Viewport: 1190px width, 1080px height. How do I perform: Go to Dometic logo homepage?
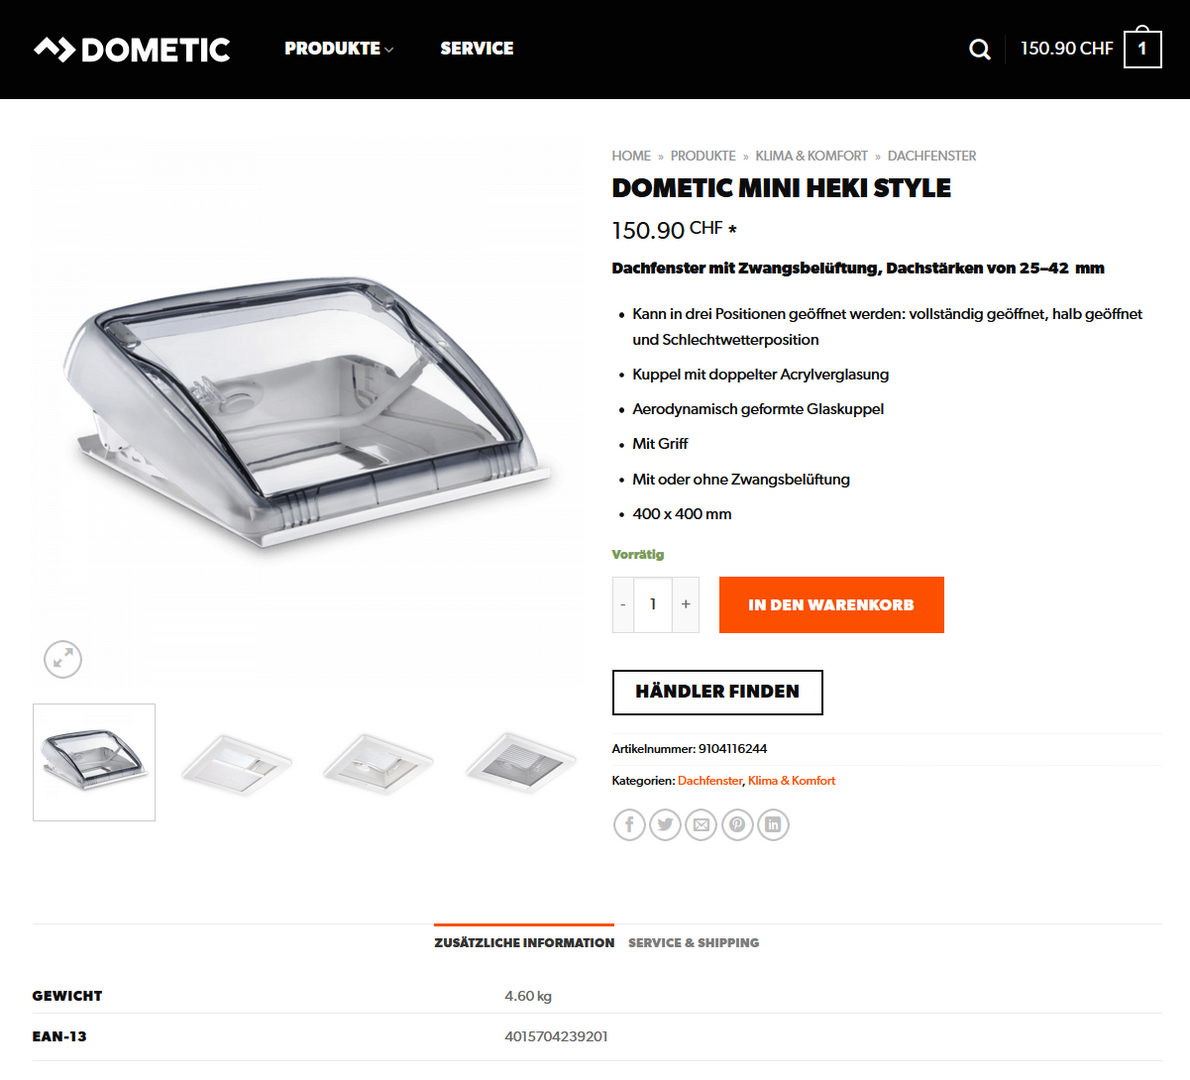point(131,50)
